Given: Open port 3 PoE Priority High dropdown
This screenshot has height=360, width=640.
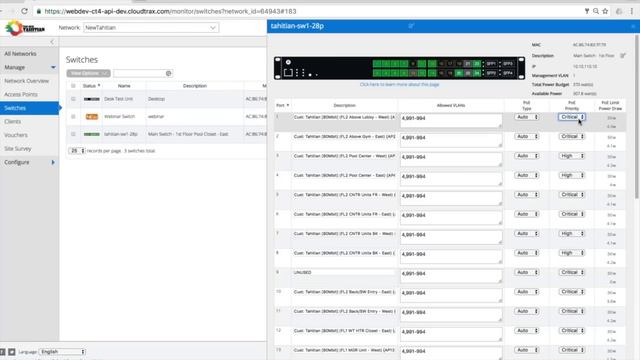Looking at the screenshot, I should click(571, 156).
